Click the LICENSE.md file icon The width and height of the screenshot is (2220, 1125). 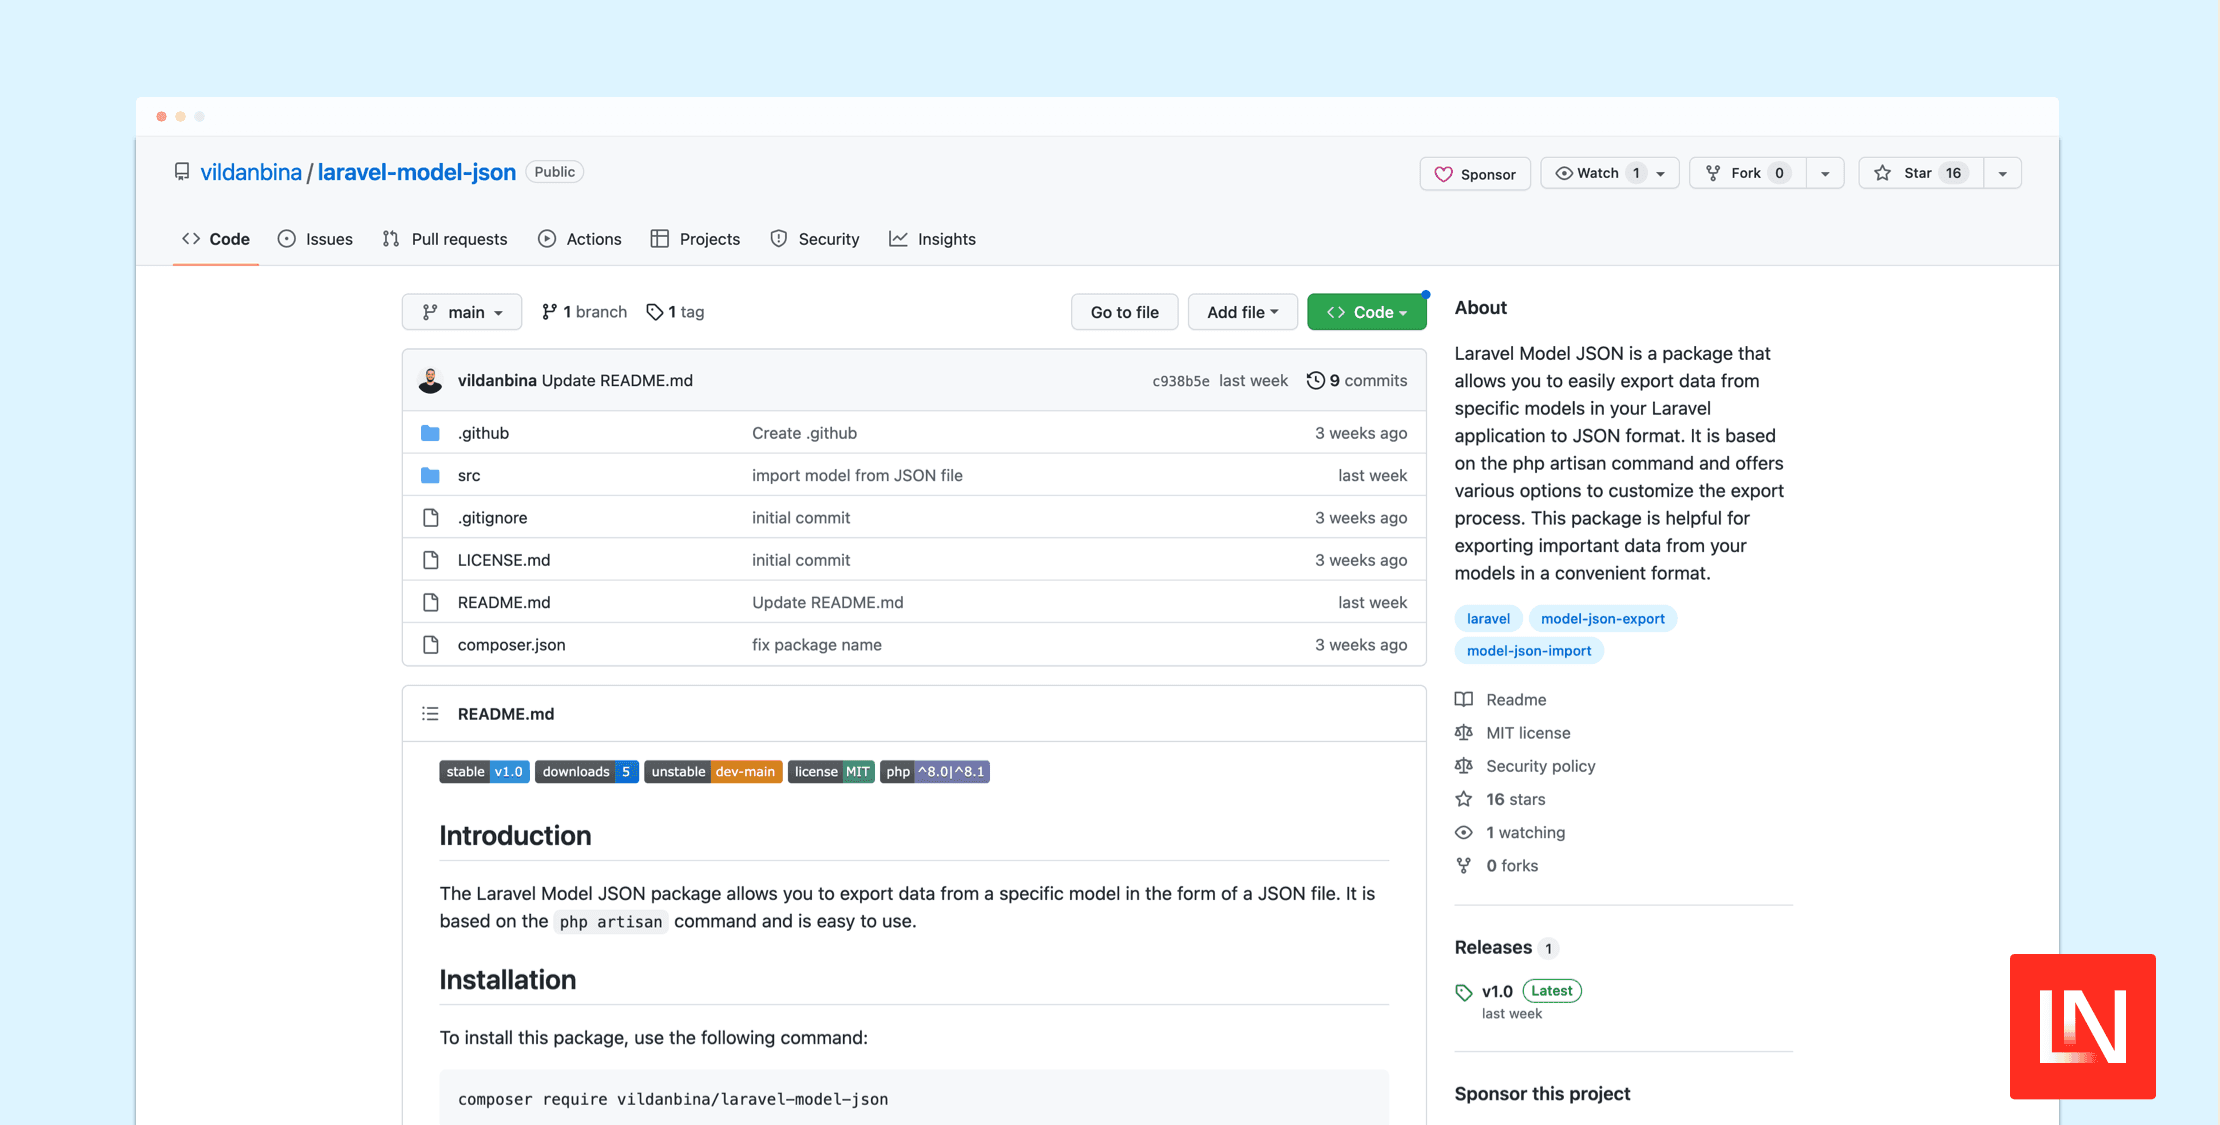click(x=431, y=560)
